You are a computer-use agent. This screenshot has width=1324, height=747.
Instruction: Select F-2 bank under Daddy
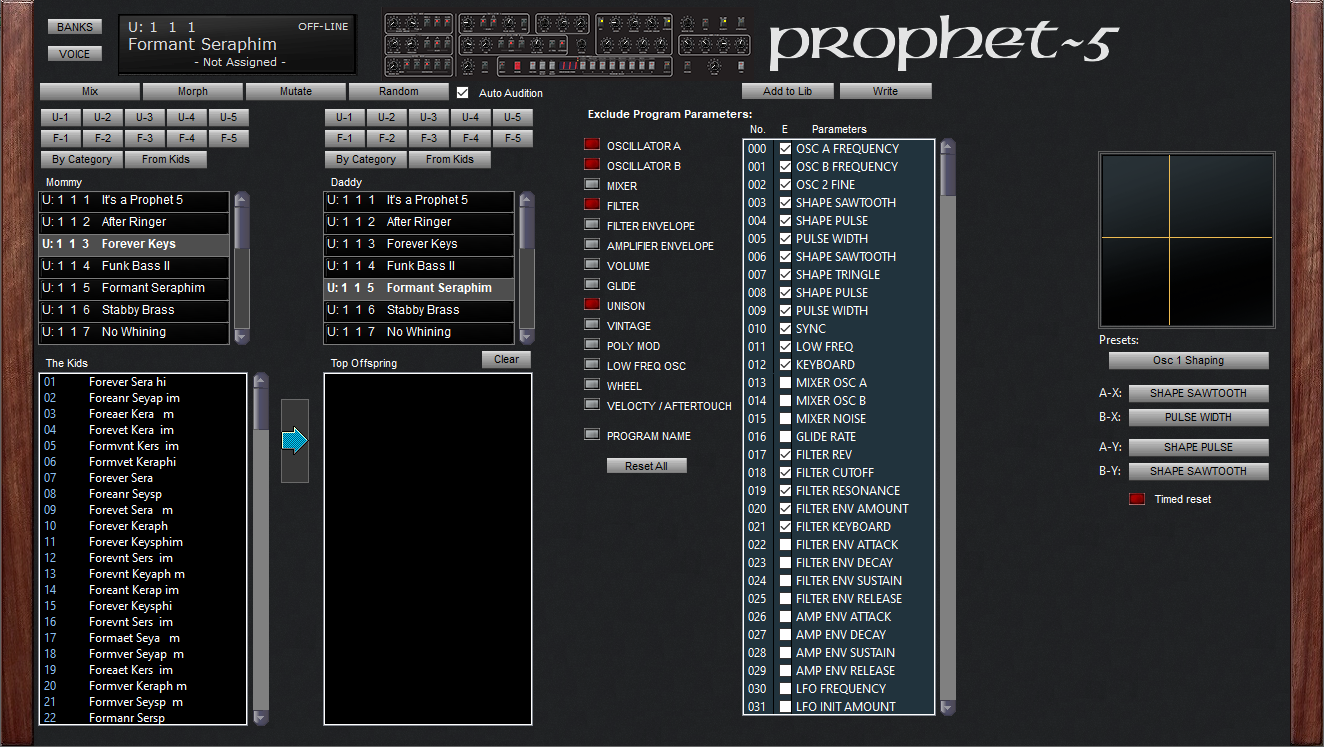tap(386, 139)
